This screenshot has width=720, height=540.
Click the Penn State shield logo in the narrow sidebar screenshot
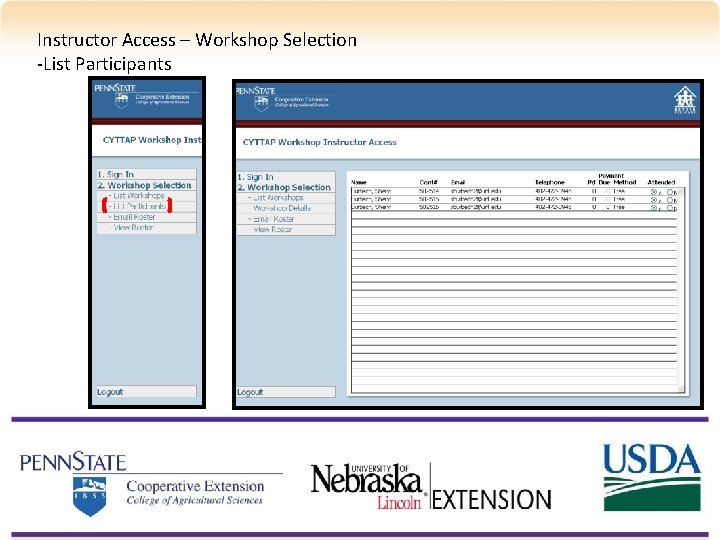[122, 101]
